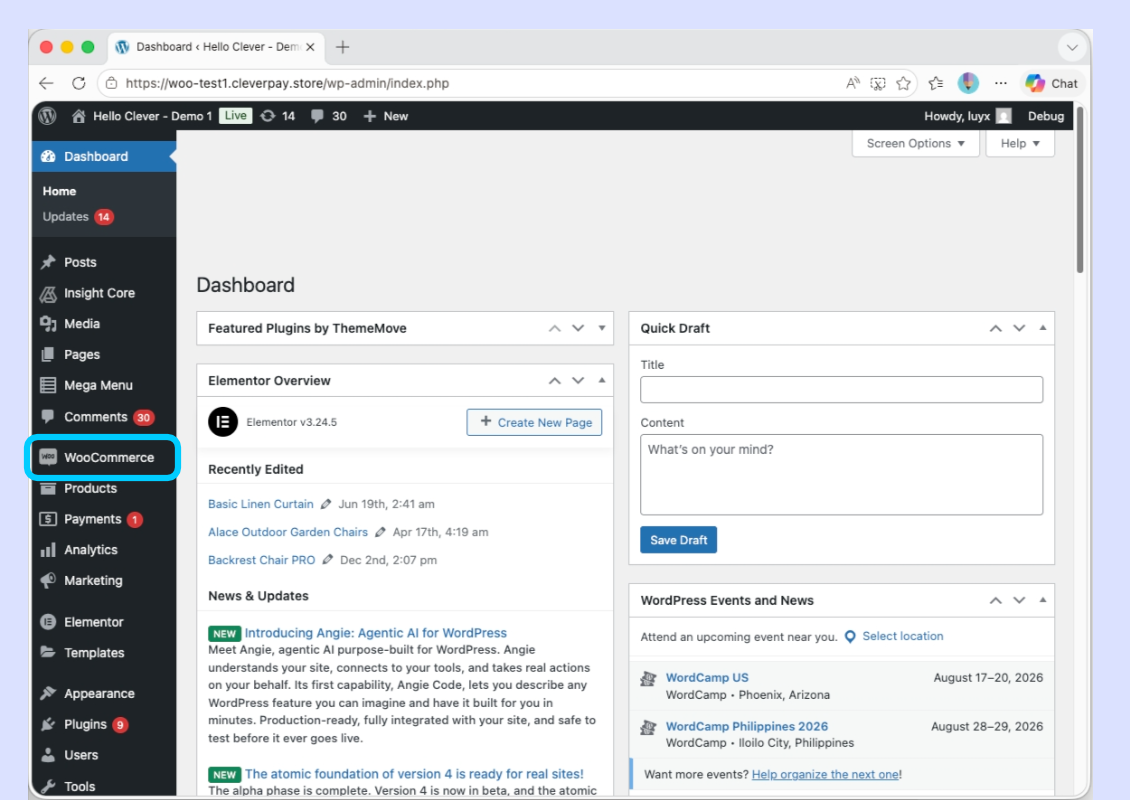Toggle the Featured Plugins by ThemeMove panel
Image resolution: width=1130 pixels, height=800 pixels.
tap(602, 328)
